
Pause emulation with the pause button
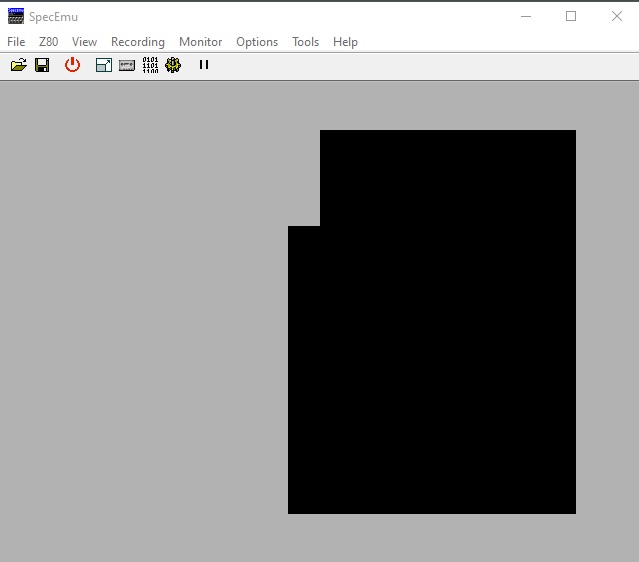coord(204,65)
